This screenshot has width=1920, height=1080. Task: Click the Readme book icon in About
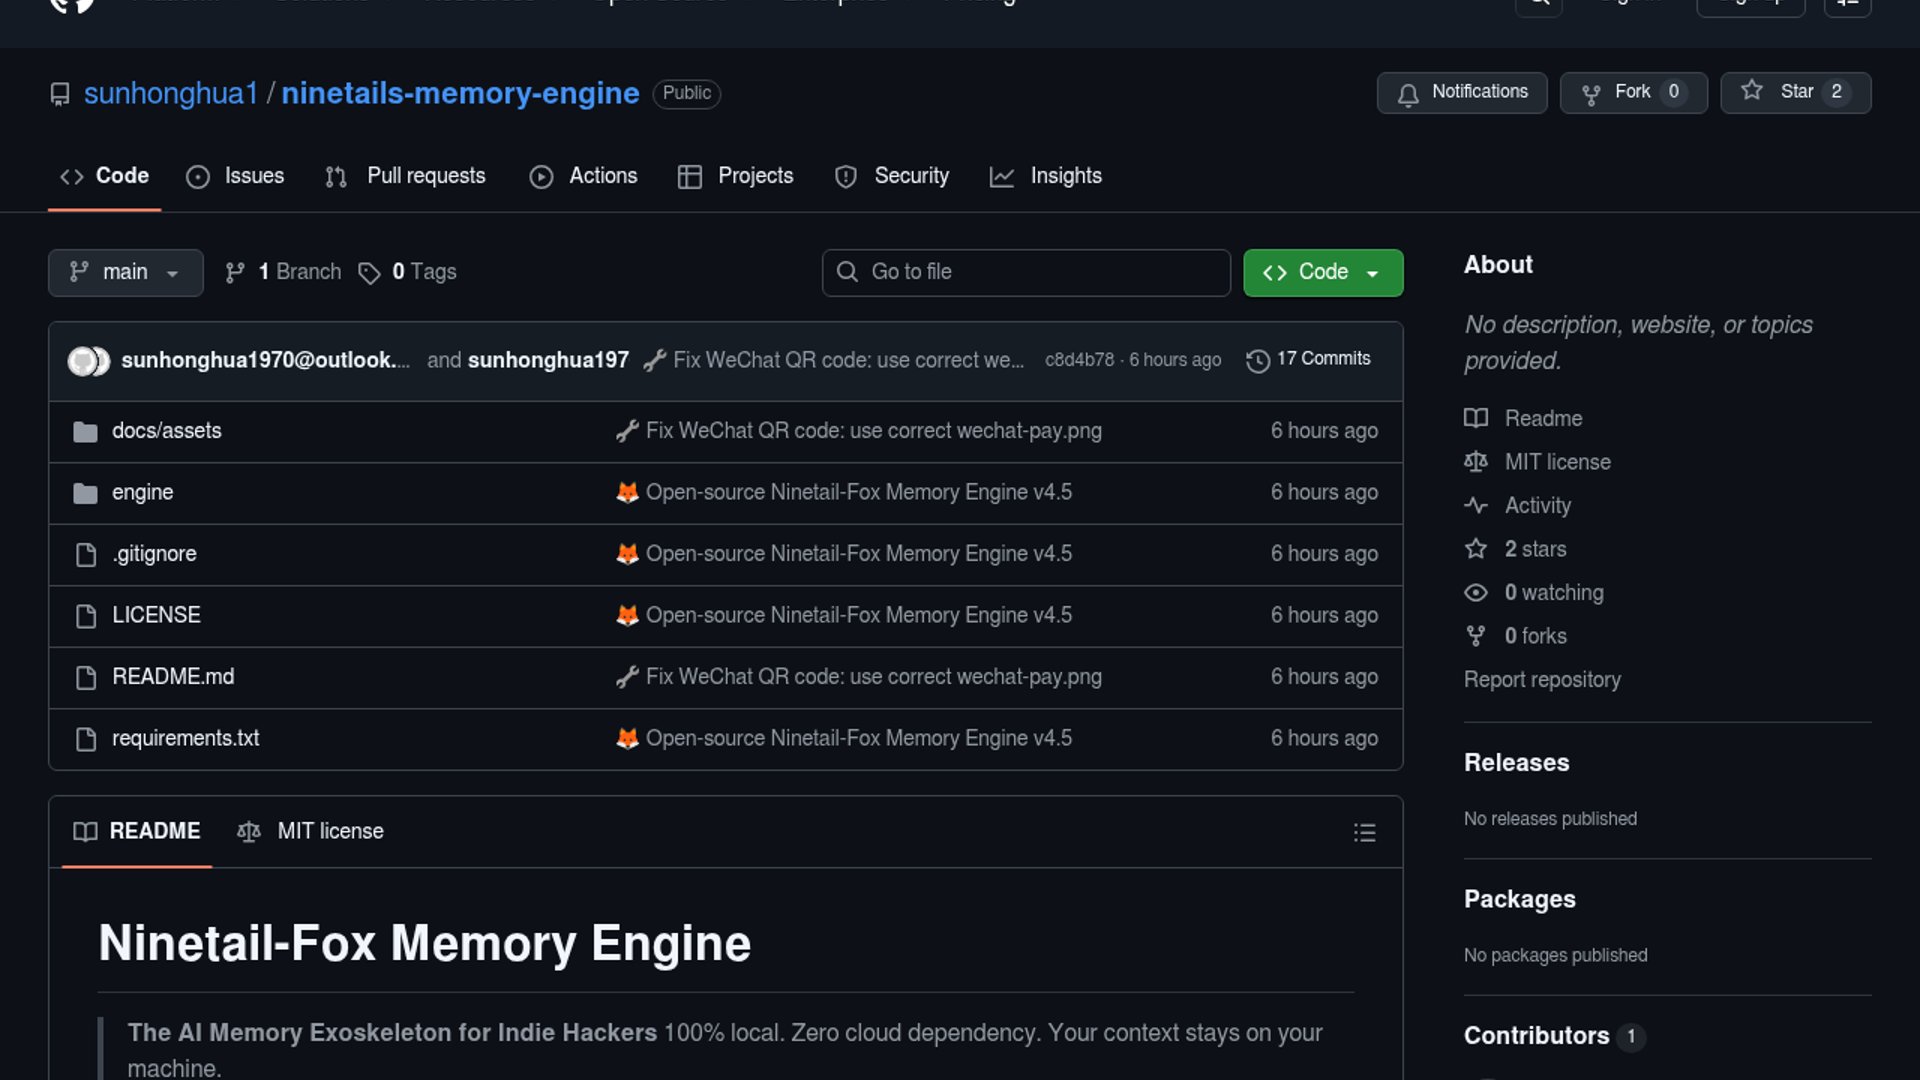tap(1475, 418)
